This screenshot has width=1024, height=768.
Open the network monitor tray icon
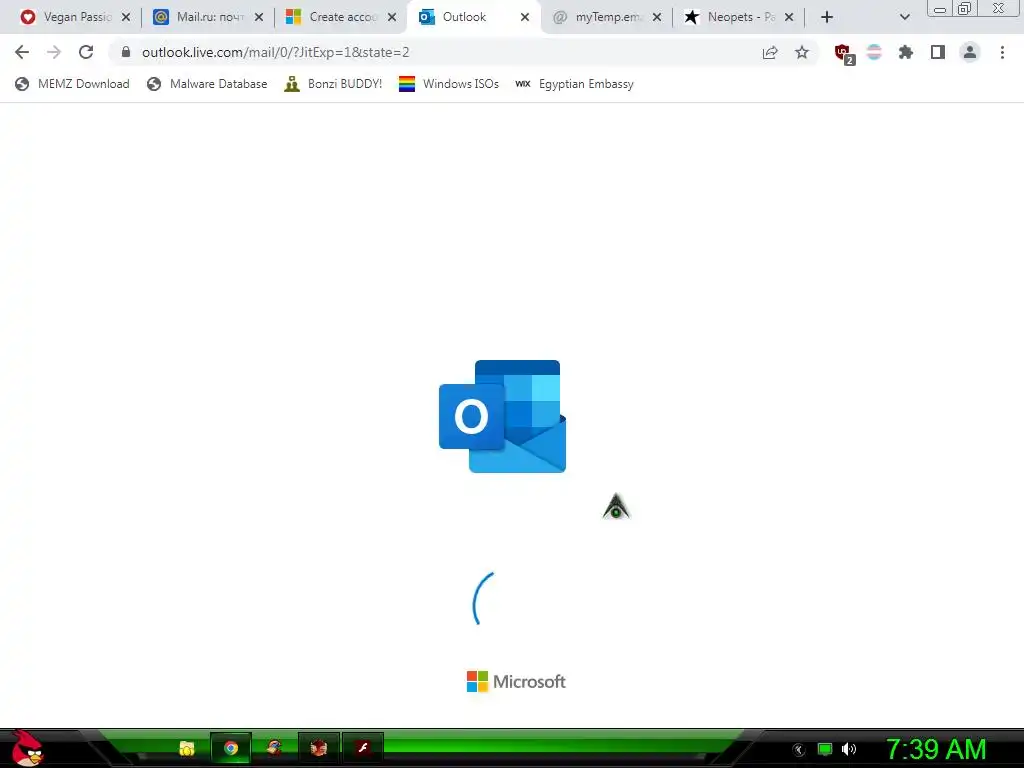[825, 749]
